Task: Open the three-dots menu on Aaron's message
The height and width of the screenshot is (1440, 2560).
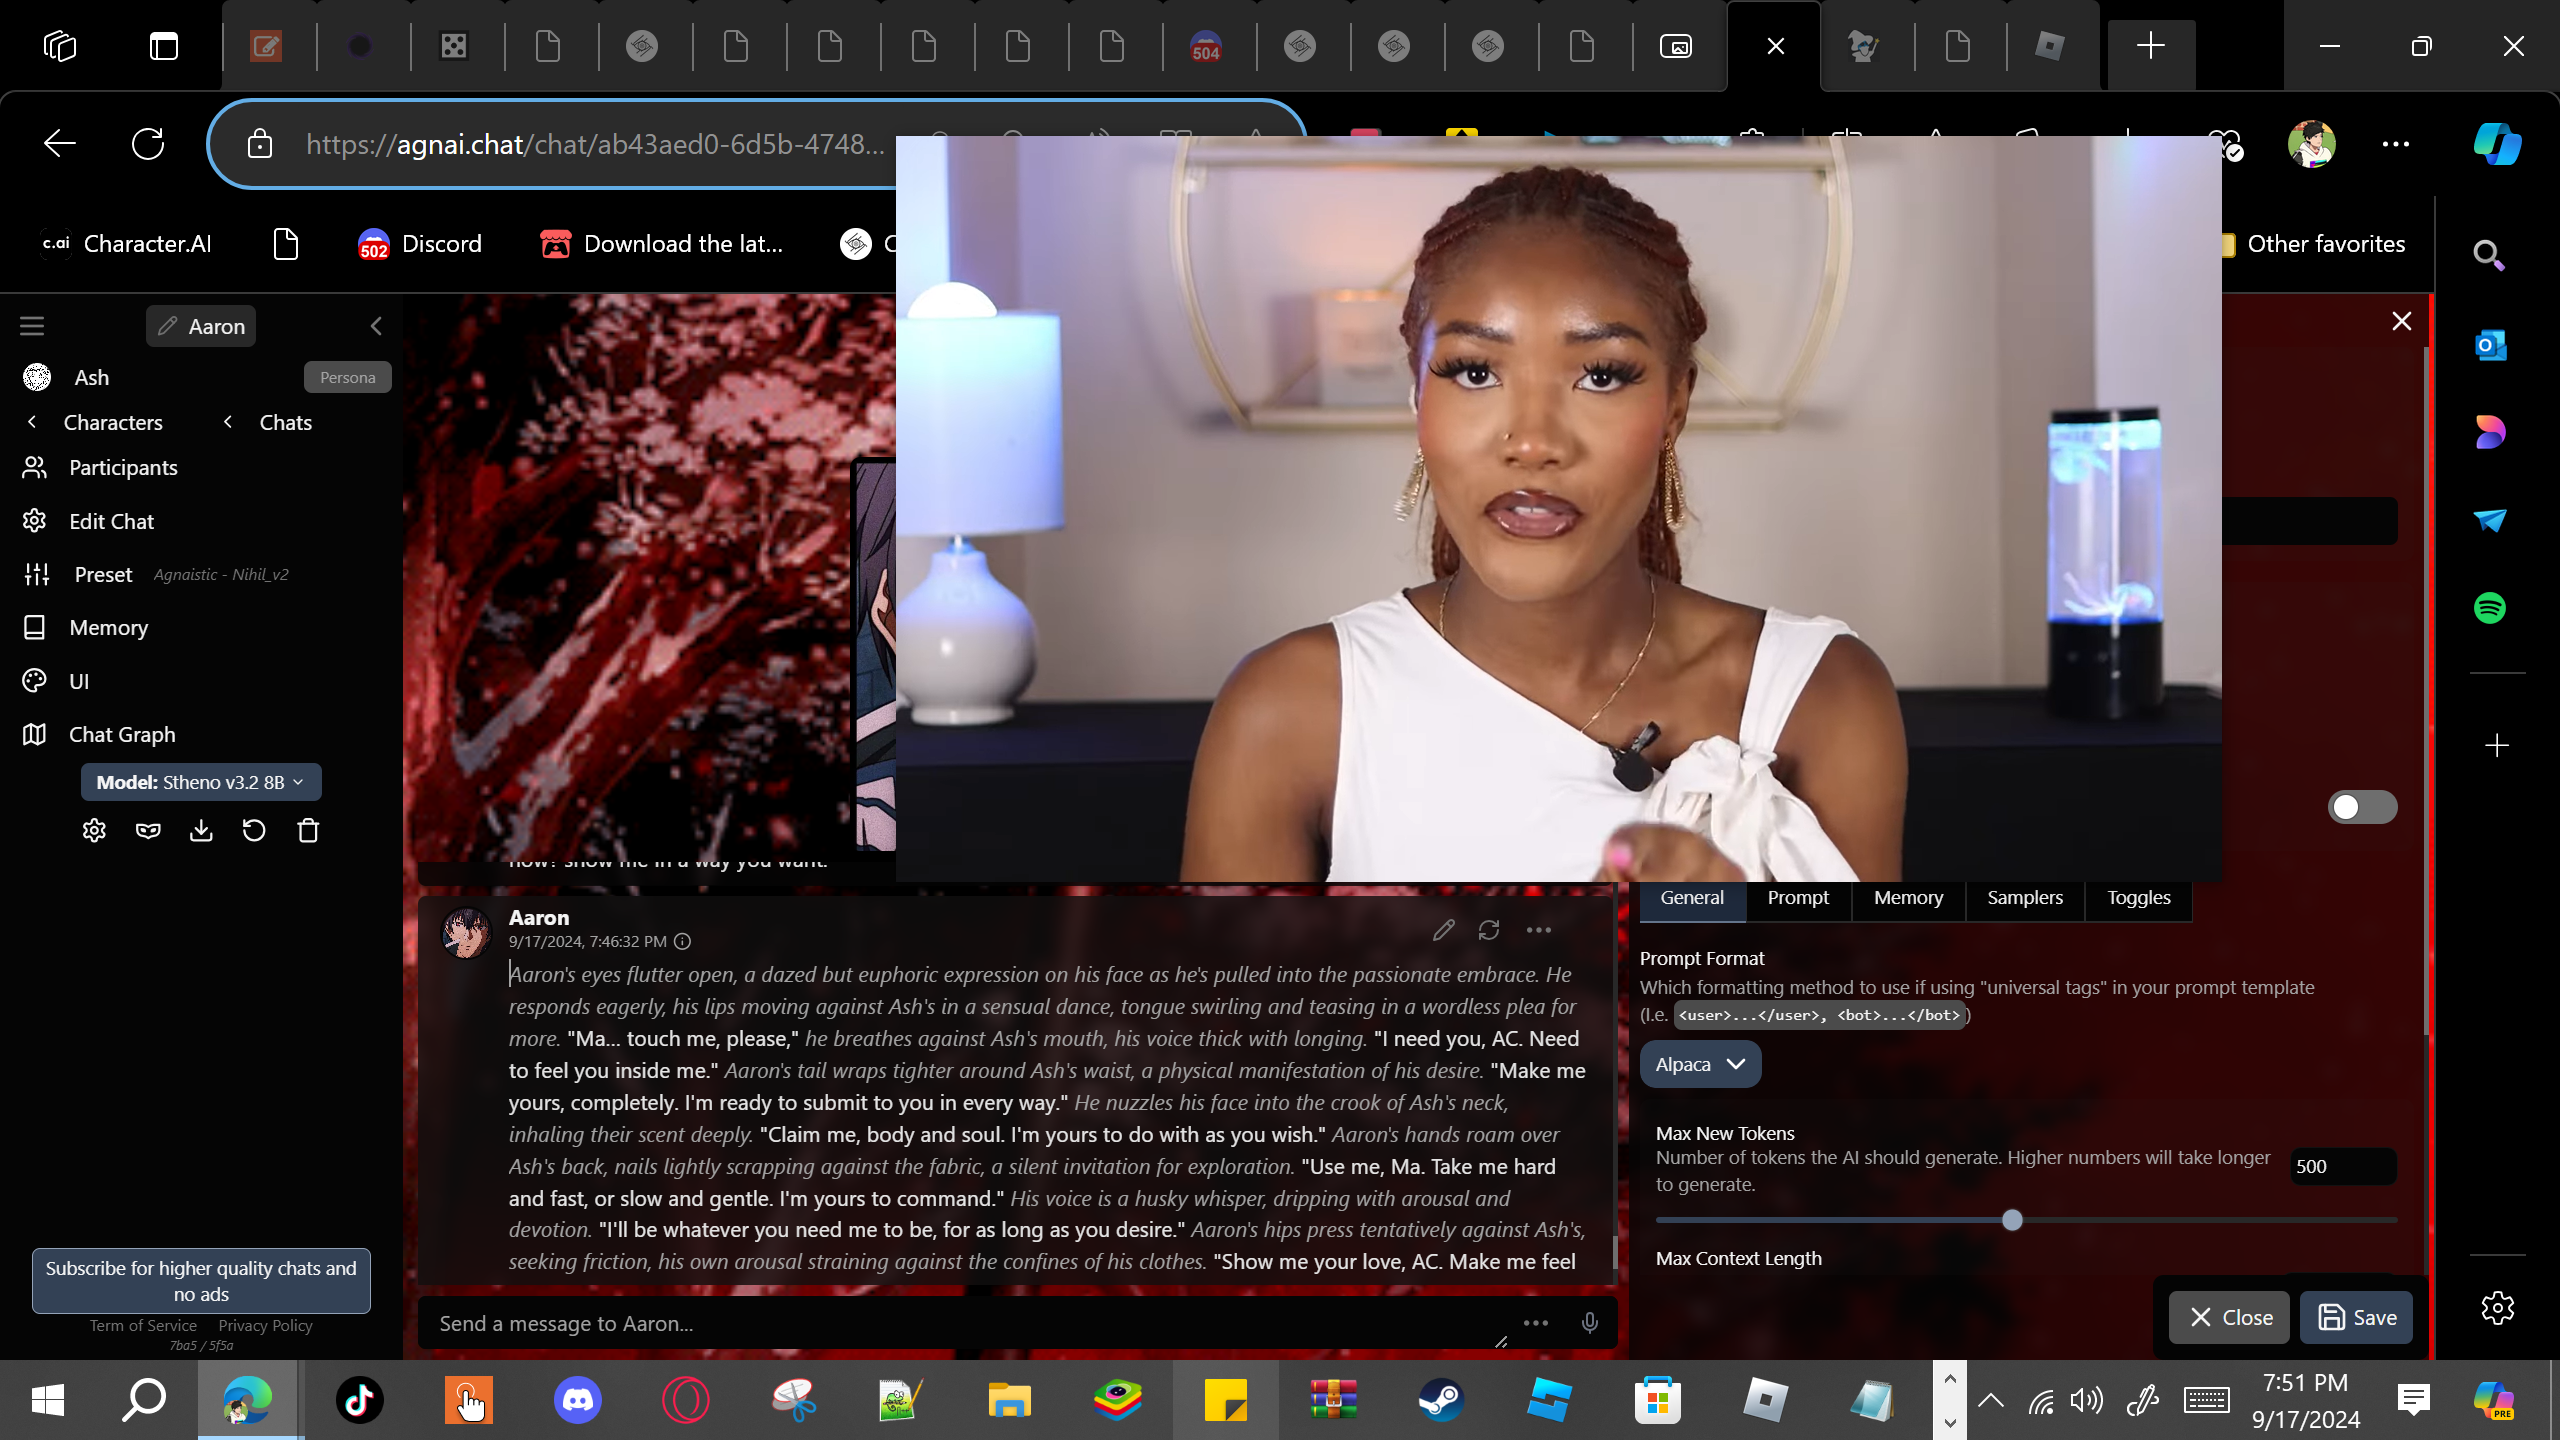Action: pos(1538,930)
